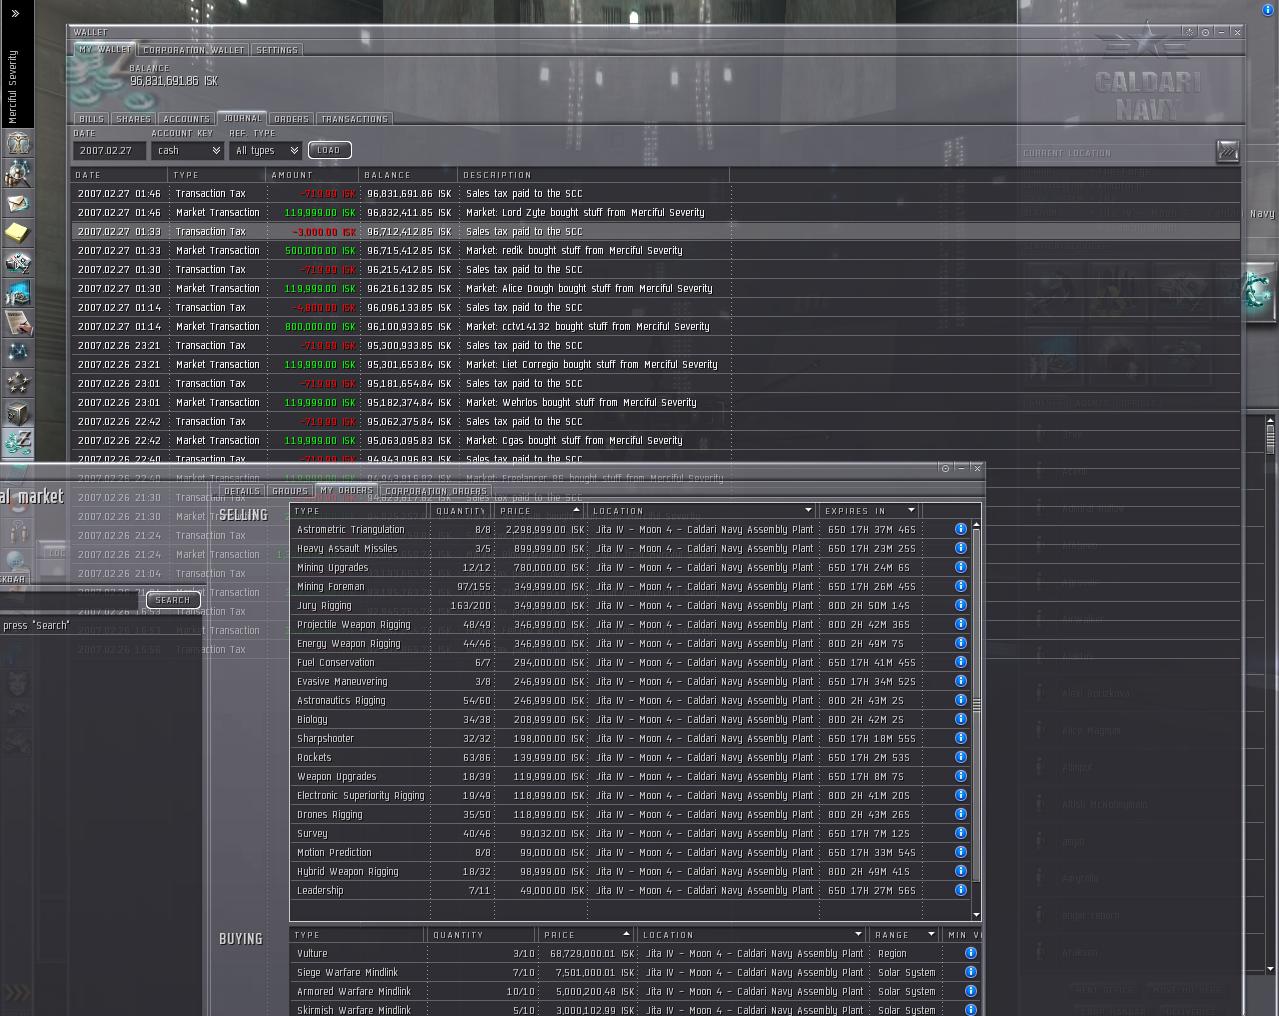Switch to the Transactions tab

point(354,119)
